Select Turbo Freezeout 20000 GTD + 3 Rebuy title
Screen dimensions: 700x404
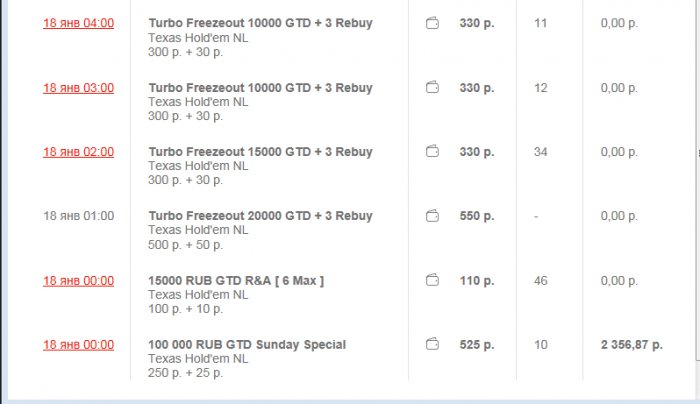[x=260, y=216]
